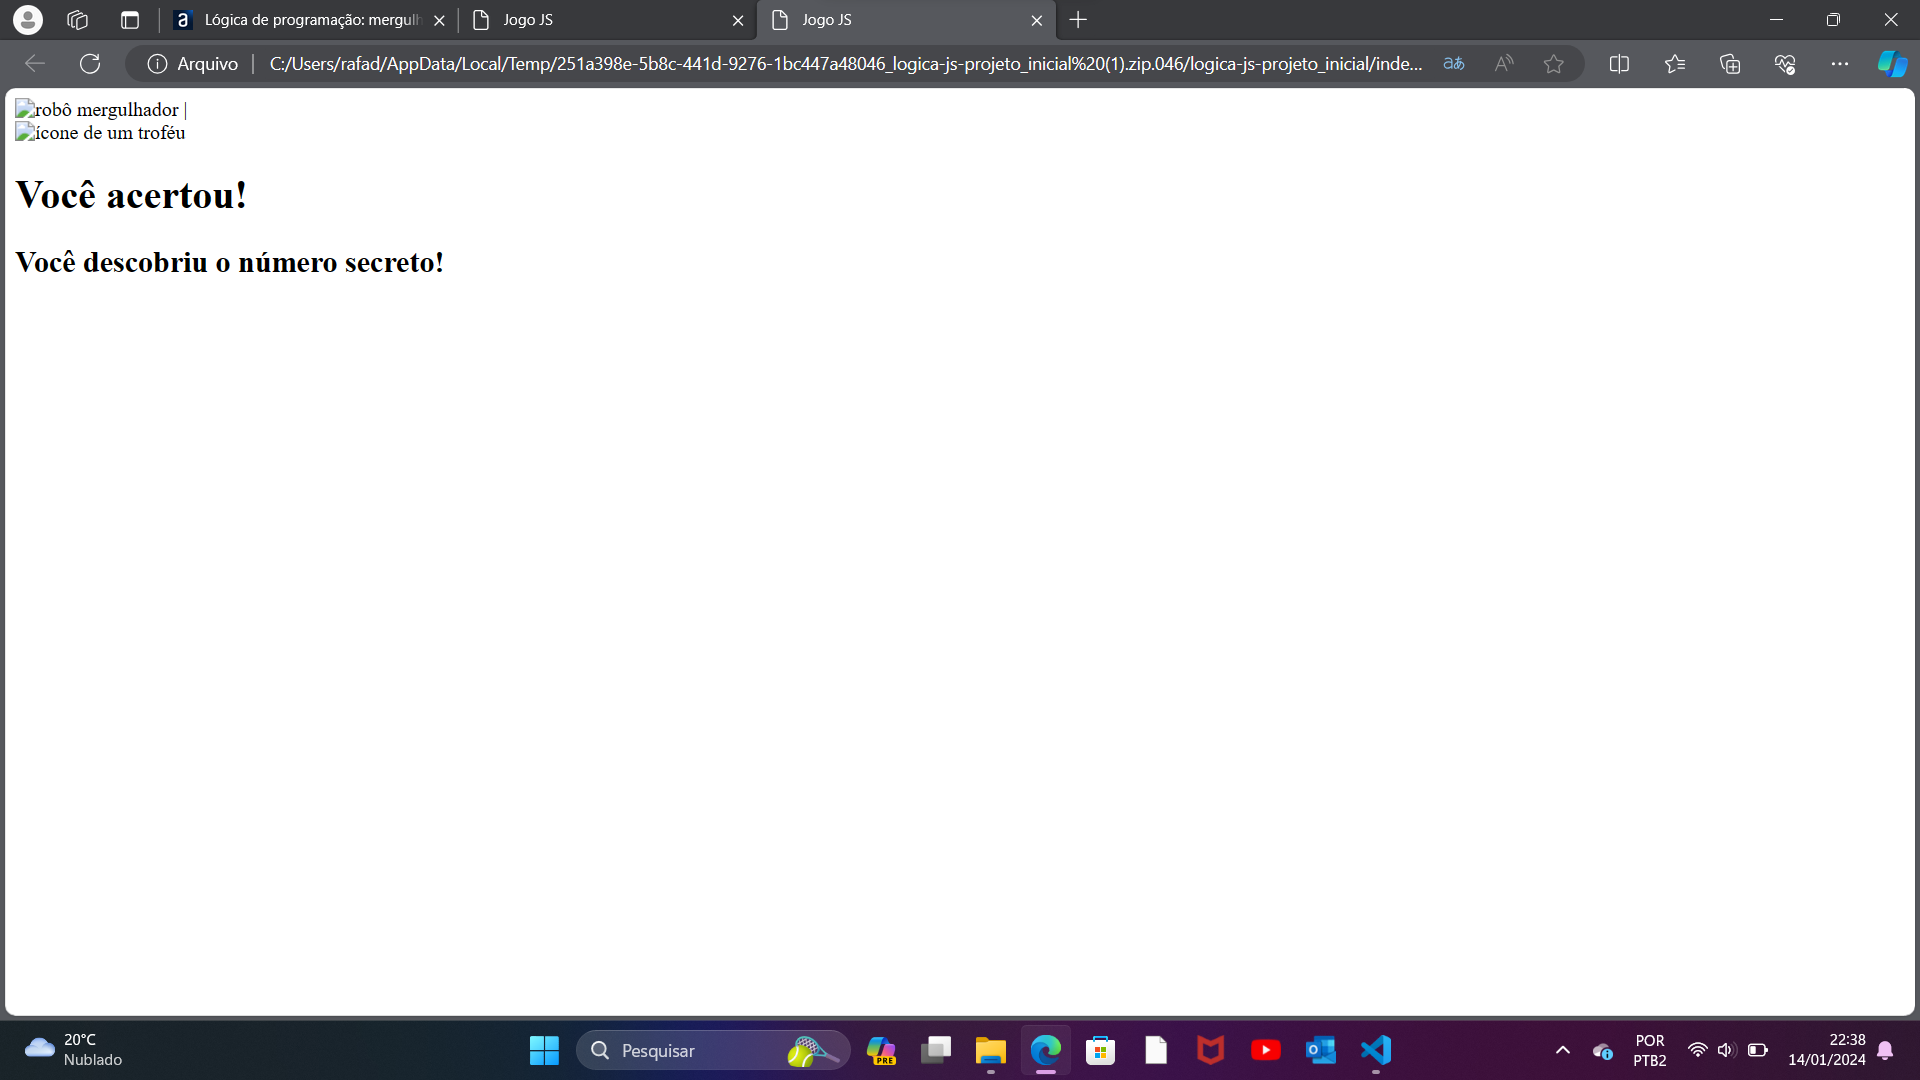Open the blank document taskbar app
Screen dimensions: 1920x1080
[1156, 1050]
